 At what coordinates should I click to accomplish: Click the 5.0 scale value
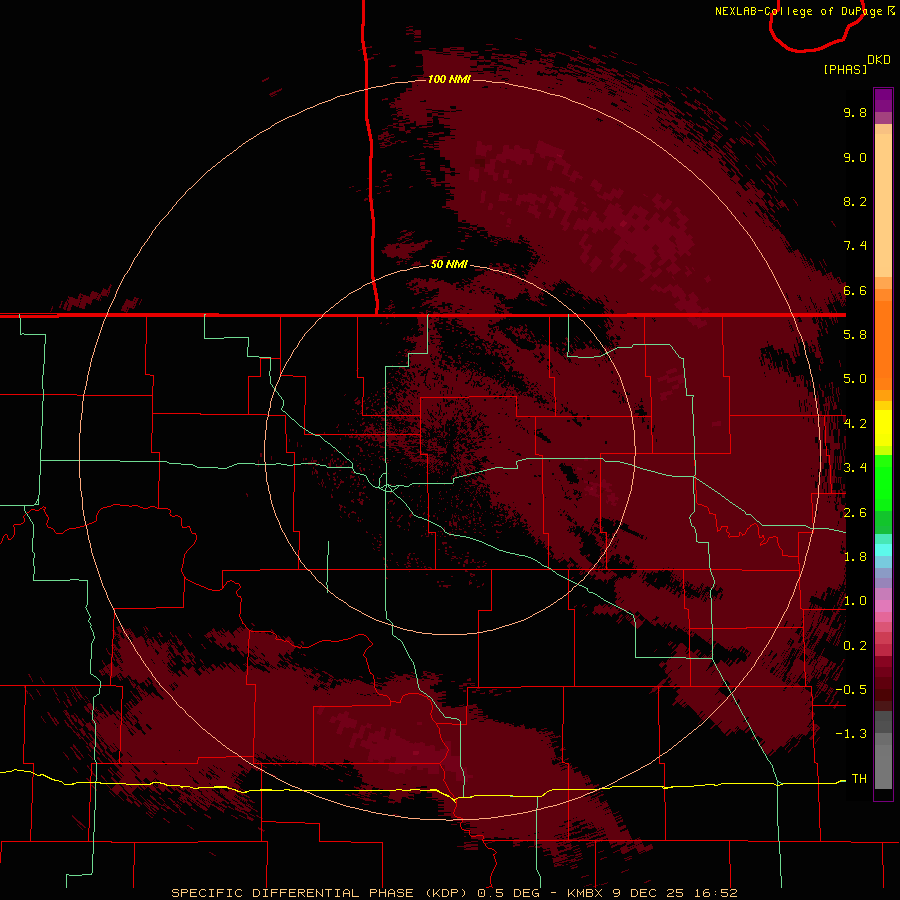point(855,379)
